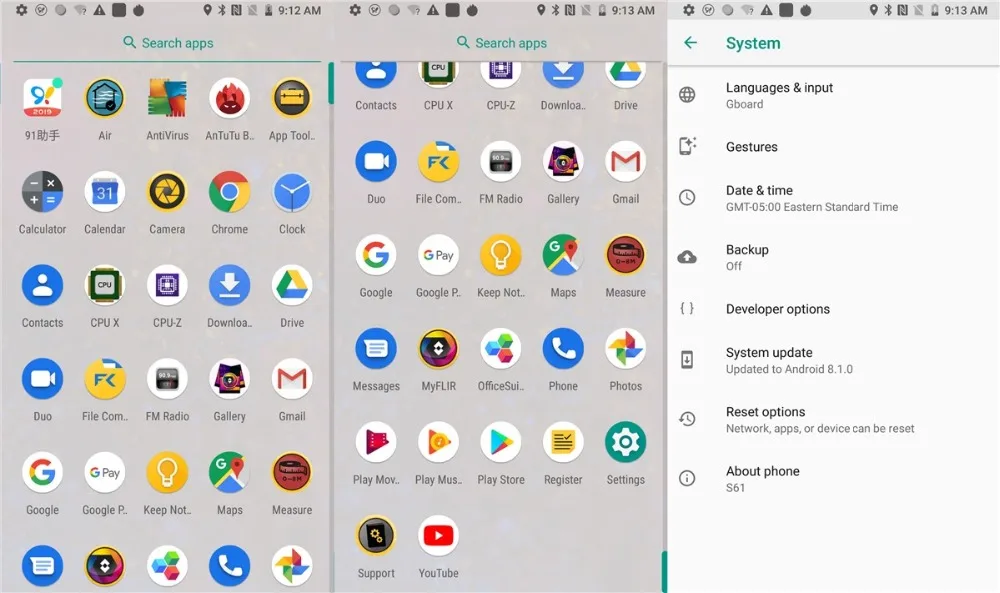The height and width of the screenshot is (593, 1000).
Task: Click the "GMT-05:00 Eastern Standard Time" text
Action: (x=812, y=207)
